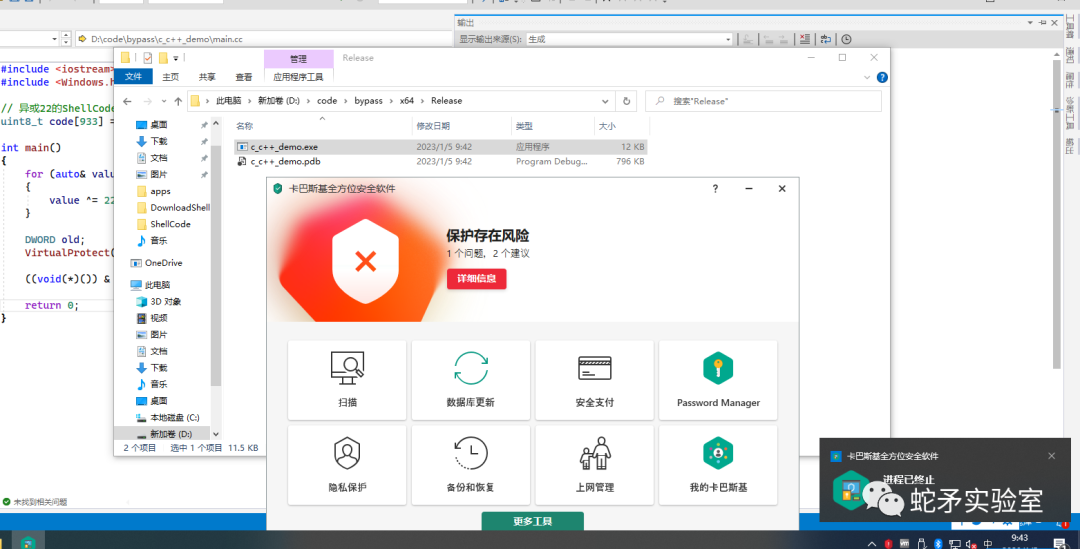Screen dimensions: 1080x549
Task: Click 'bypass' in the address breadcrumb
Action: point(368,101)
